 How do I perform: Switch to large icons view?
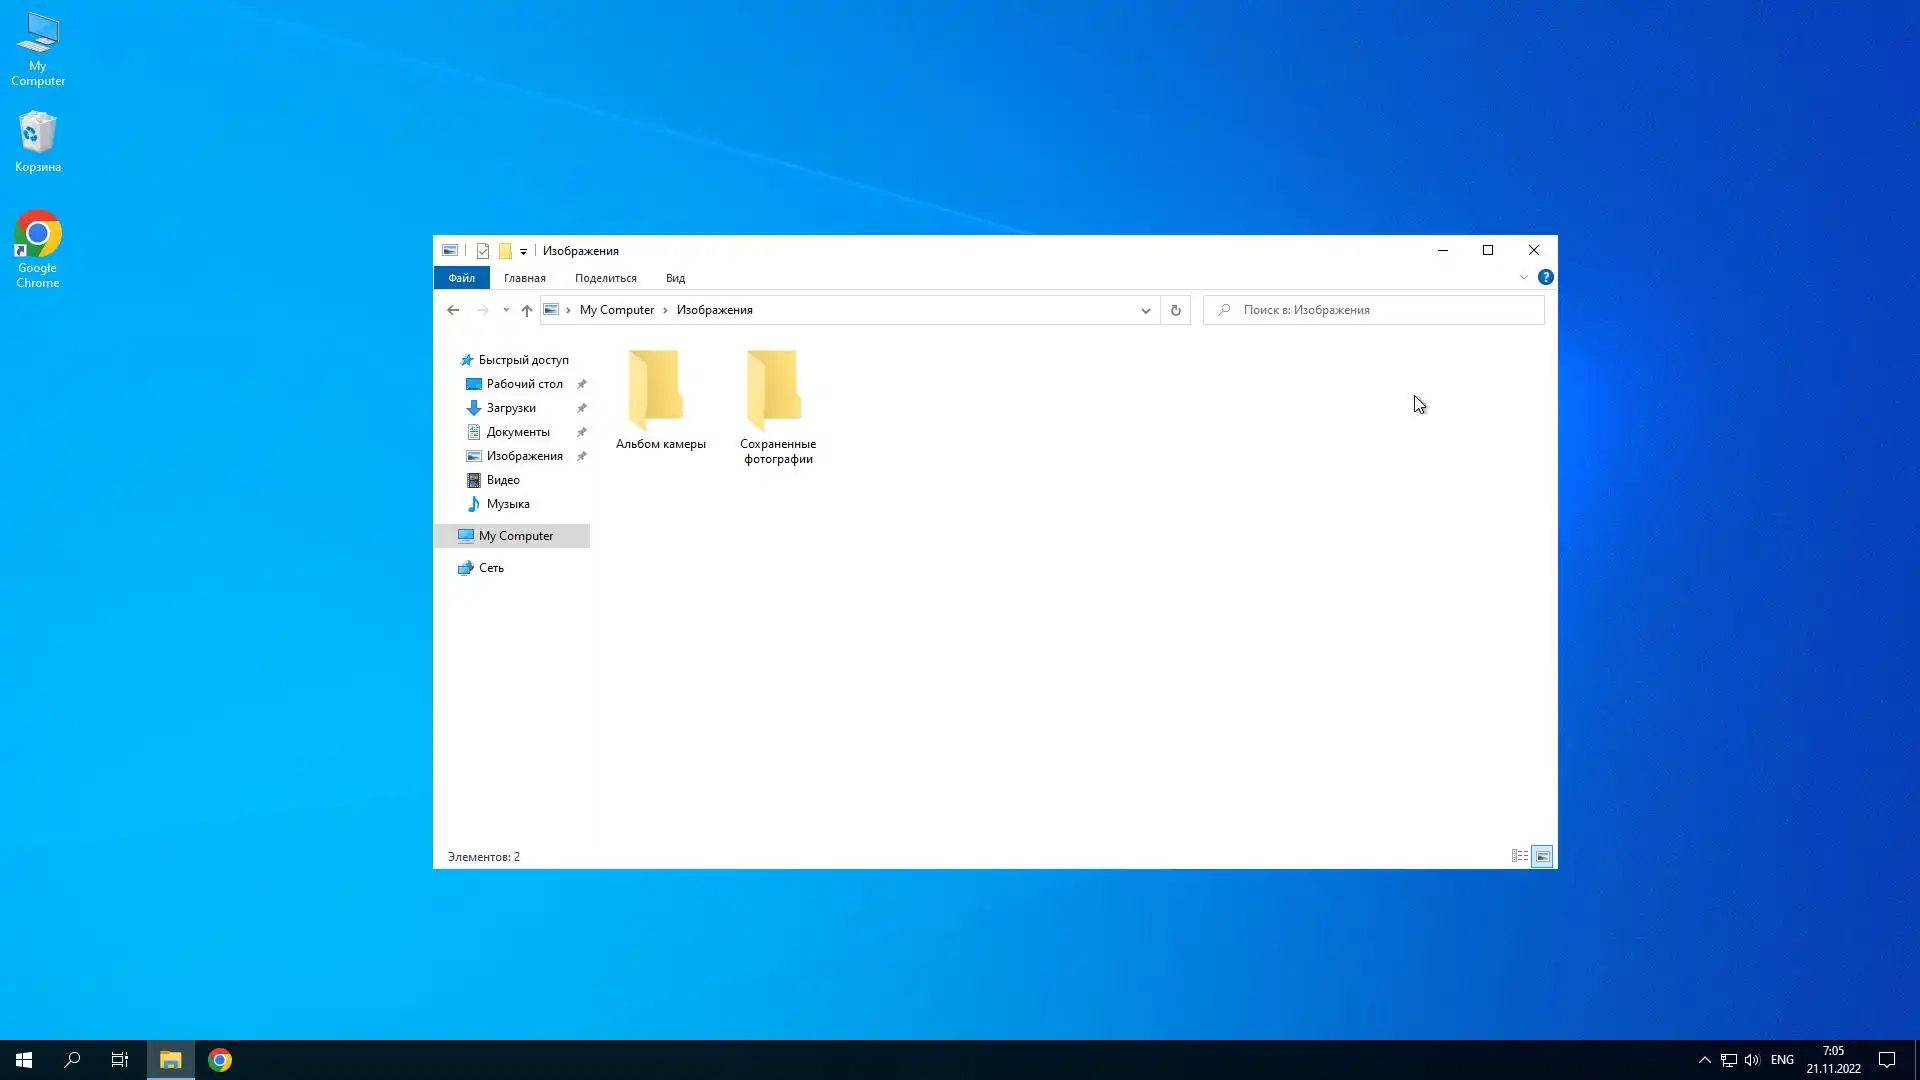point(1542,856)
